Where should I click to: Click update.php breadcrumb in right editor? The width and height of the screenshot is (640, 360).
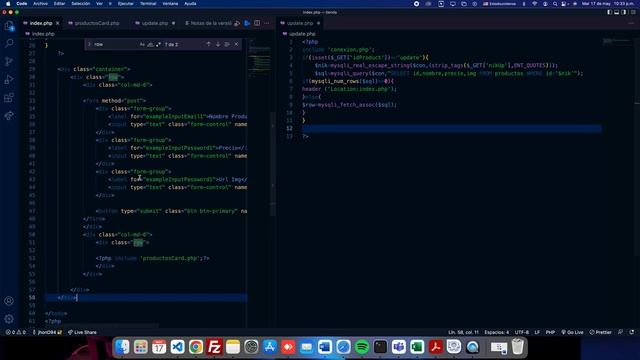[x=302, y=34]
